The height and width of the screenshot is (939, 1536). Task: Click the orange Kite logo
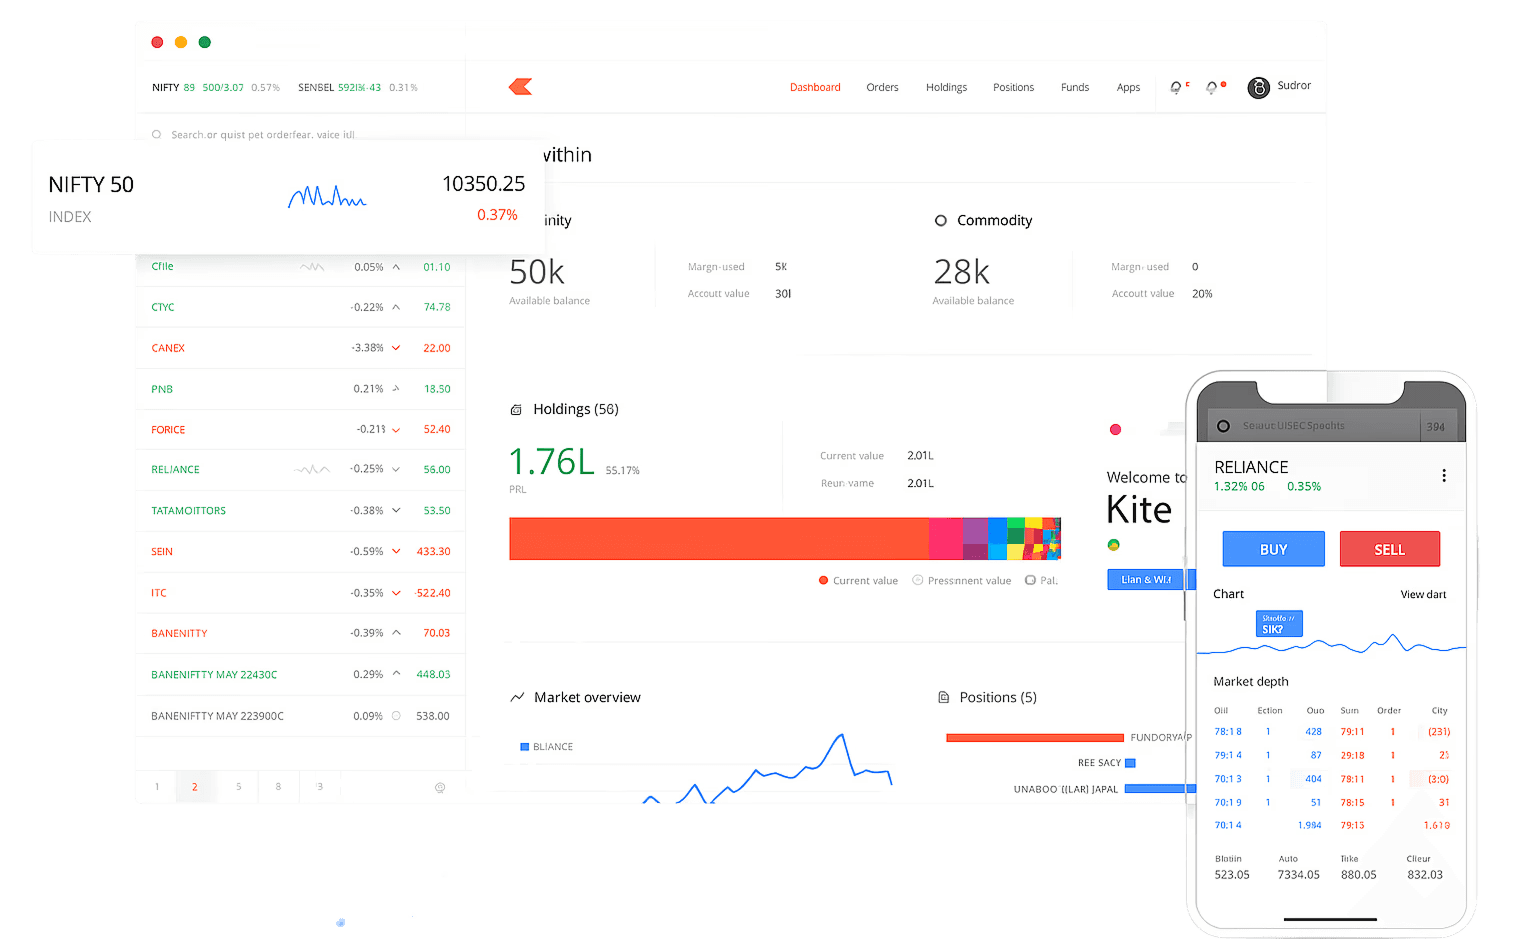pos(520,87)
